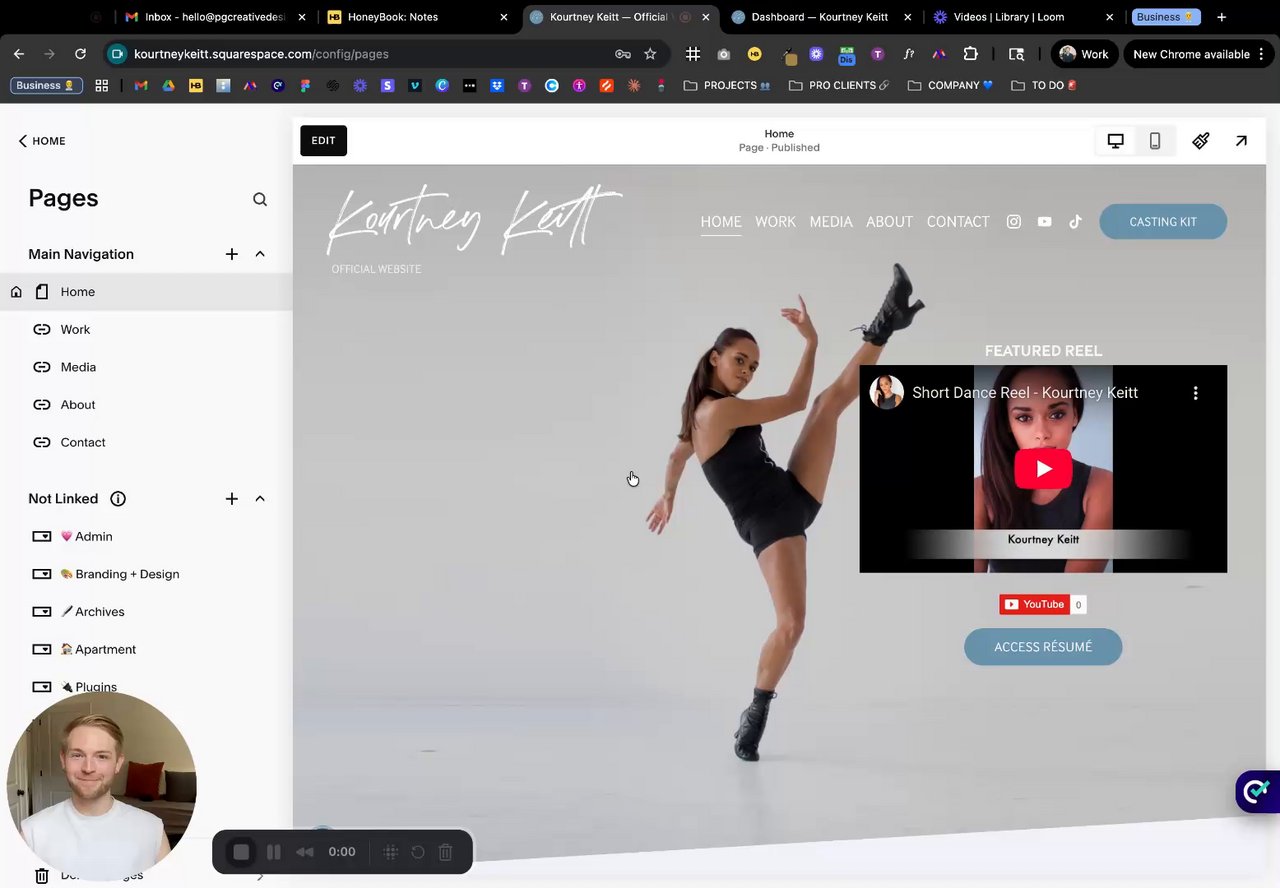Select ABOUT in the site navigation
This screenshot has width=1280, height=888.
pos(889,222)
